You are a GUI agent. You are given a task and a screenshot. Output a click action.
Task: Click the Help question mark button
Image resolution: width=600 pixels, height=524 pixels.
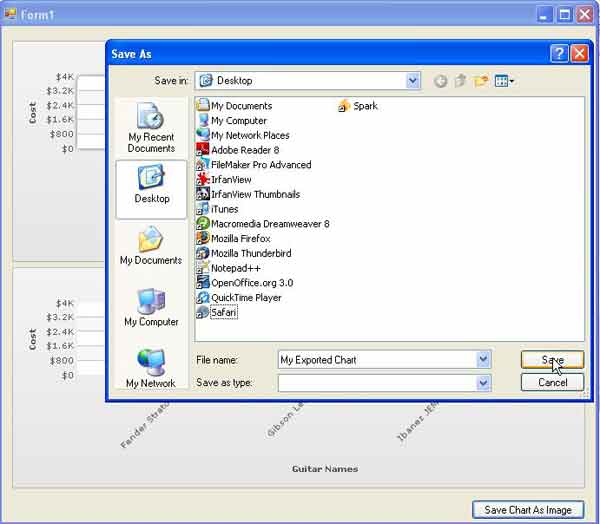tap(559, 53)
